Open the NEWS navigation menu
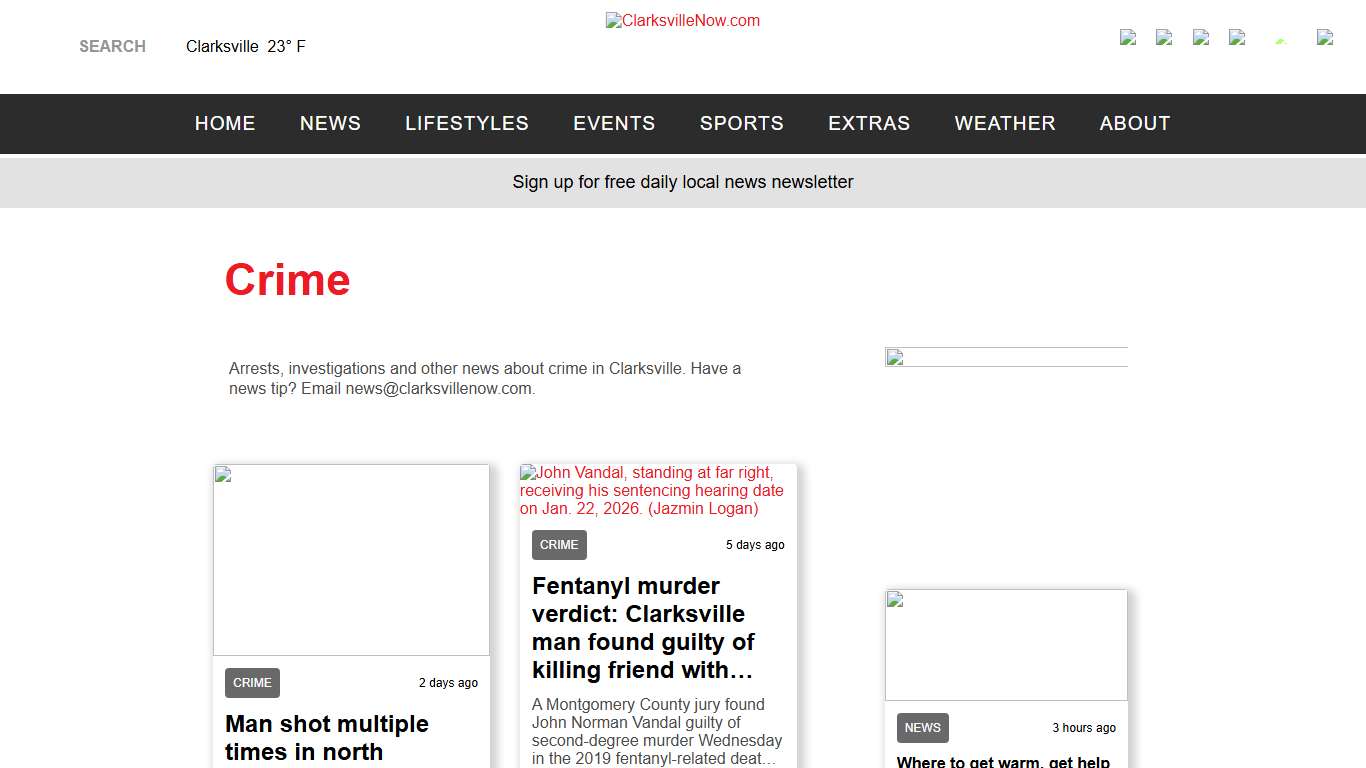The width and height of the screenshot is (1366, 768). [x=330, y=123]
